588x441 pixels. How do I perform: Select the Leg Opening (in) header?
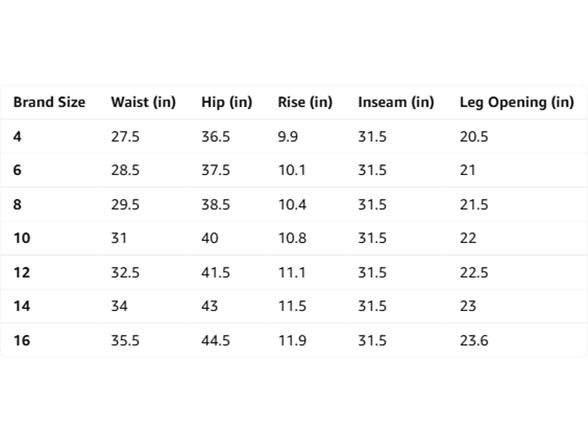pos(517,102)
